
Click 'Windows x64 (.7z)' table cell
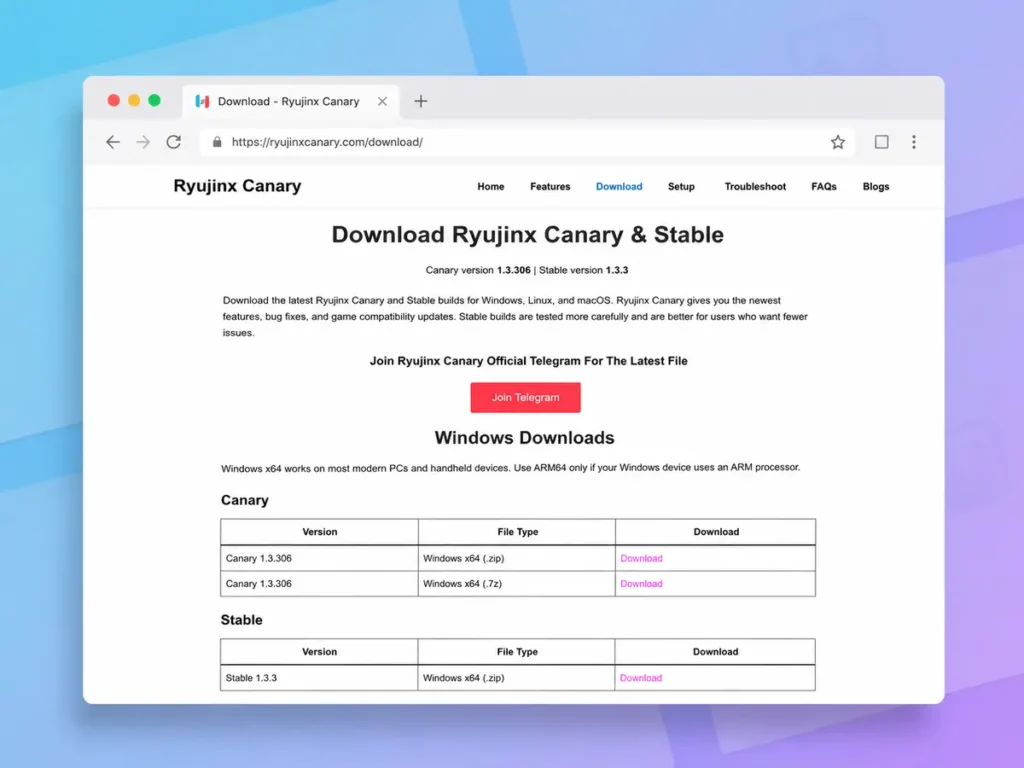click(x=517, y=584)
